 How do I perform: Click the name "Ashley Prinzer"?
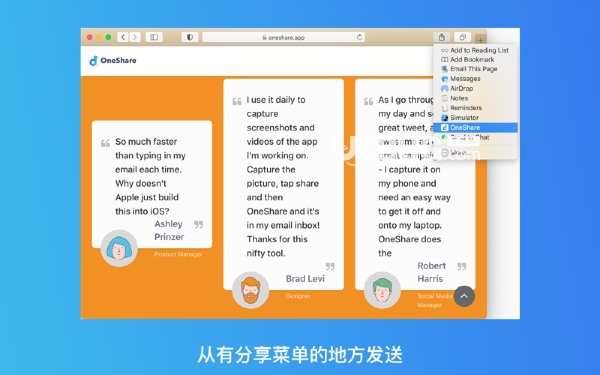[x=169, y=230]
